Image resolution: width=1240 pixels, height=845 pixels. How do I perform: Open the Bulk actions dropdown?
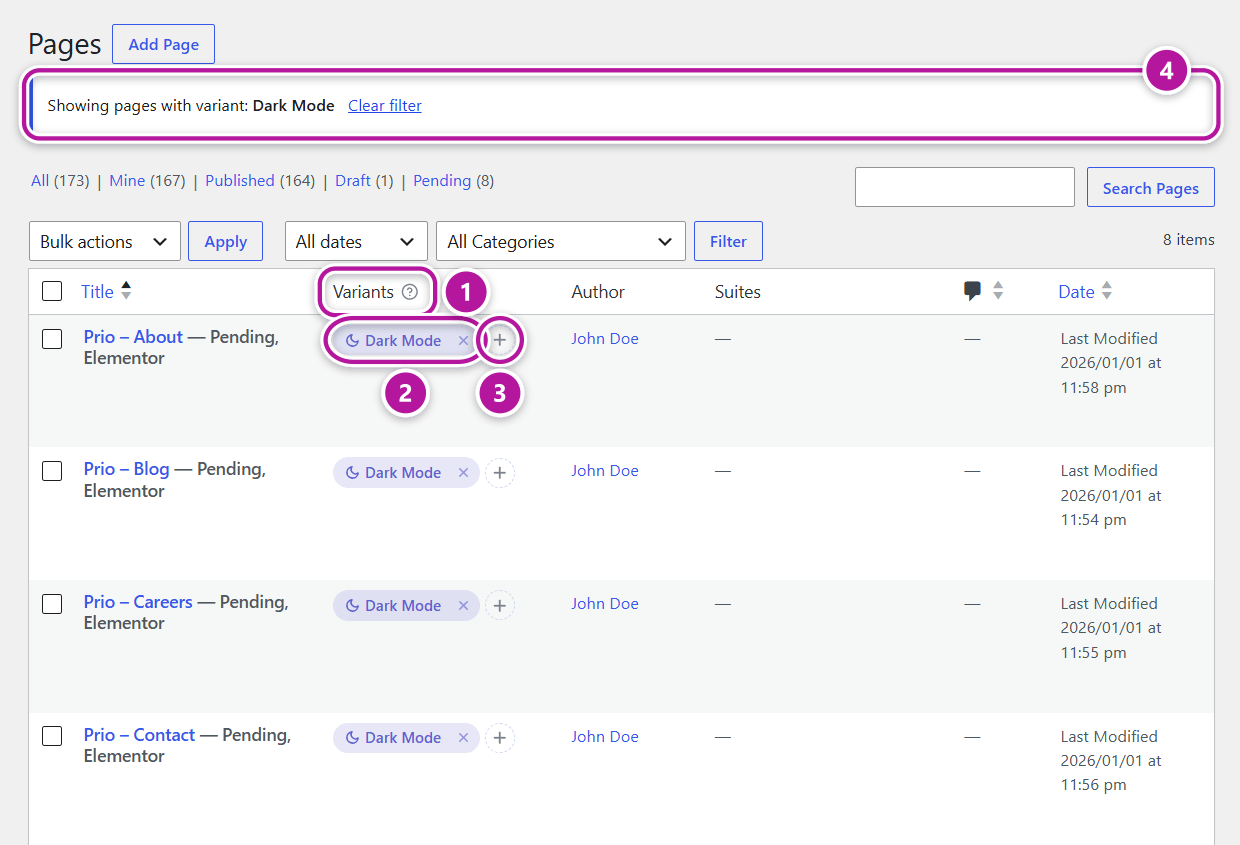[105, 241]
